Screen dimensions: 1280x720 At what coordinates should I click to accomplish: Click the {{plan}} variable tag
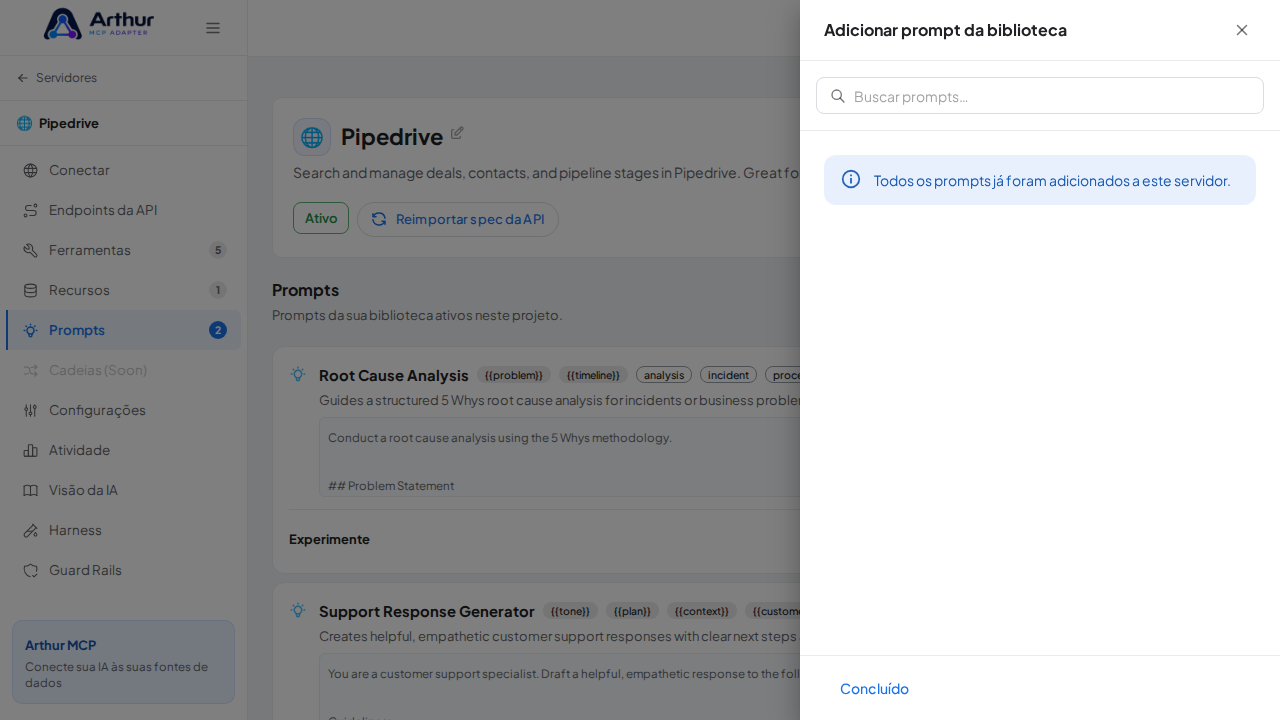[x=632, y=611]
